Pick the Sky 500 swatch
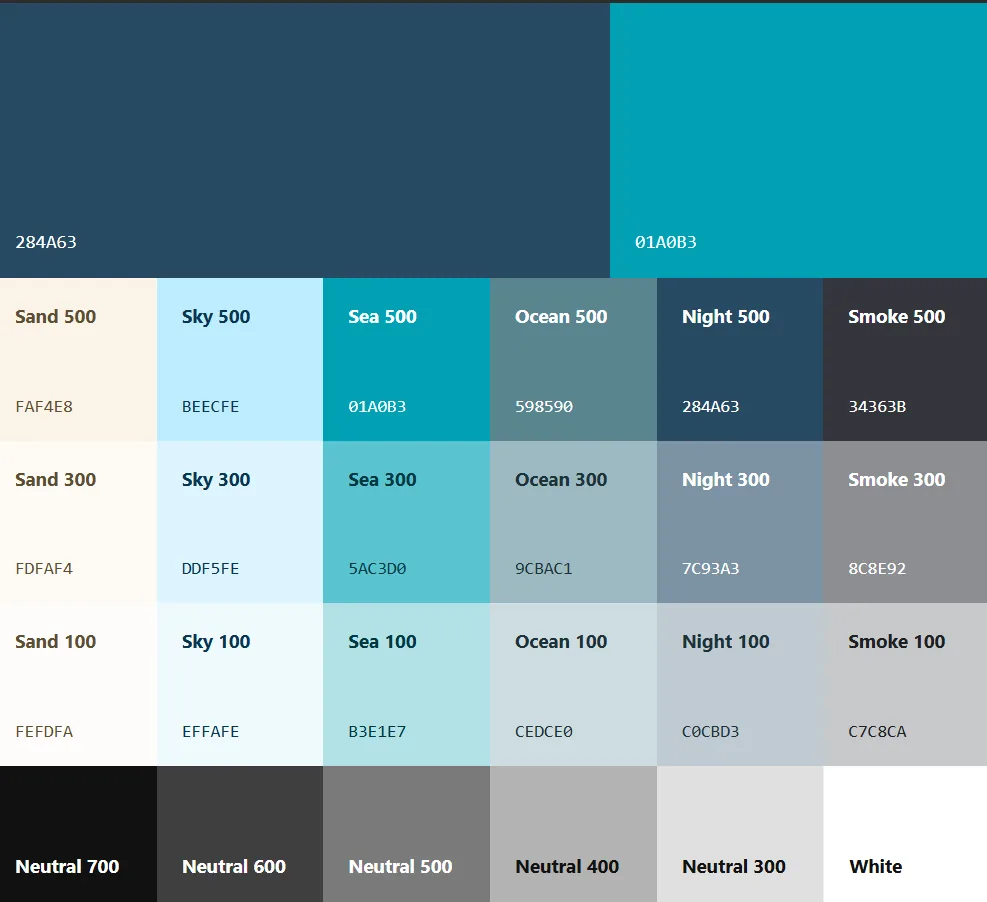The width and height of the screenshot is (987, 902). click(x=240, y=359)
